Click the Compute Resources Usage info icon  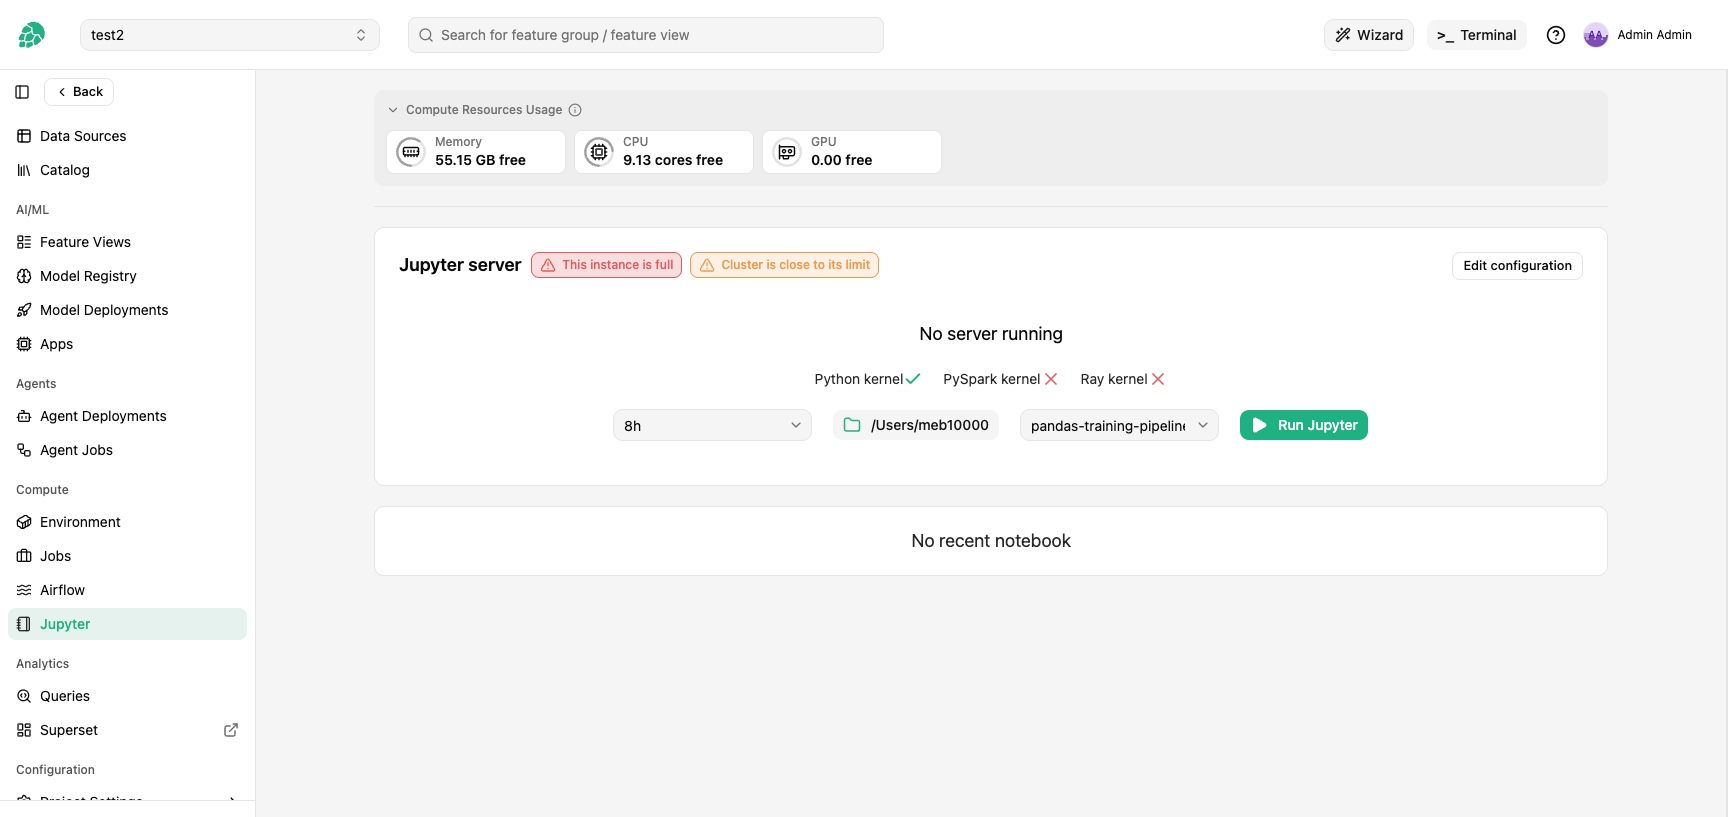coord(575,110)
